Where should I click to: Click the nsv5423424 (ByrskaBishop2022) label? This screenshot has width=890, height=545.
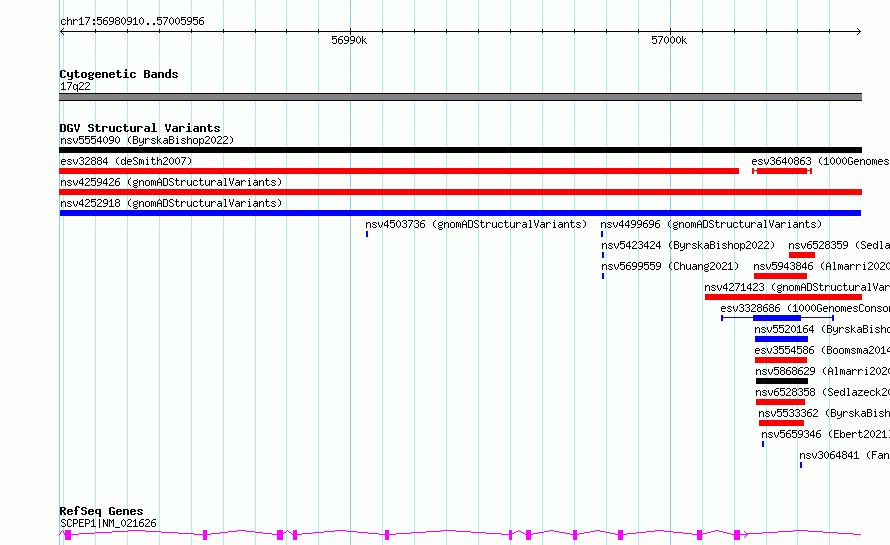(x=688, y=245)
